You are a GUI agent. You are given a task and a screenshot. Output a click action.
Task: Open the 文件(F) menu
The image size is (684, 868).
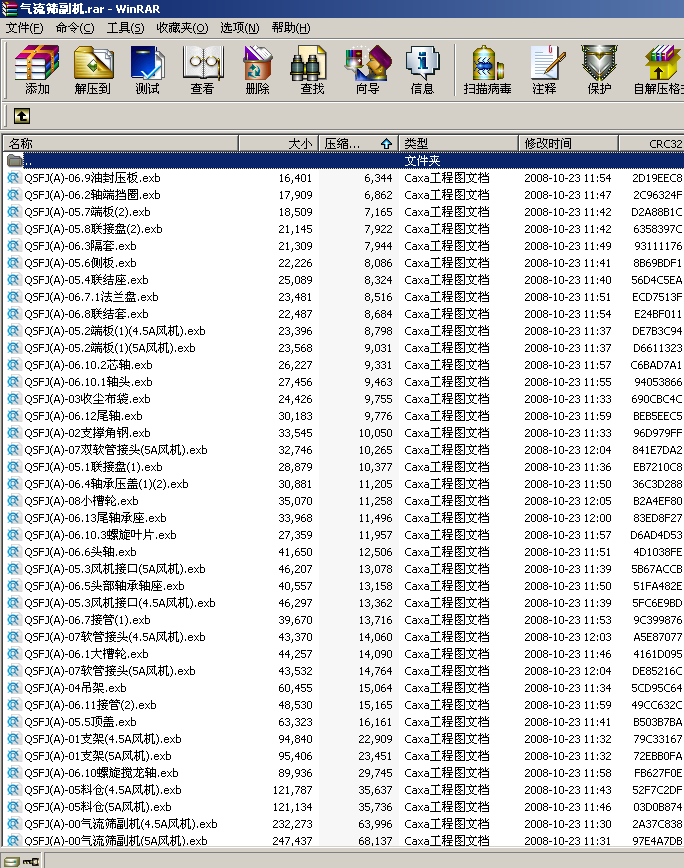(x=24, y=28)
